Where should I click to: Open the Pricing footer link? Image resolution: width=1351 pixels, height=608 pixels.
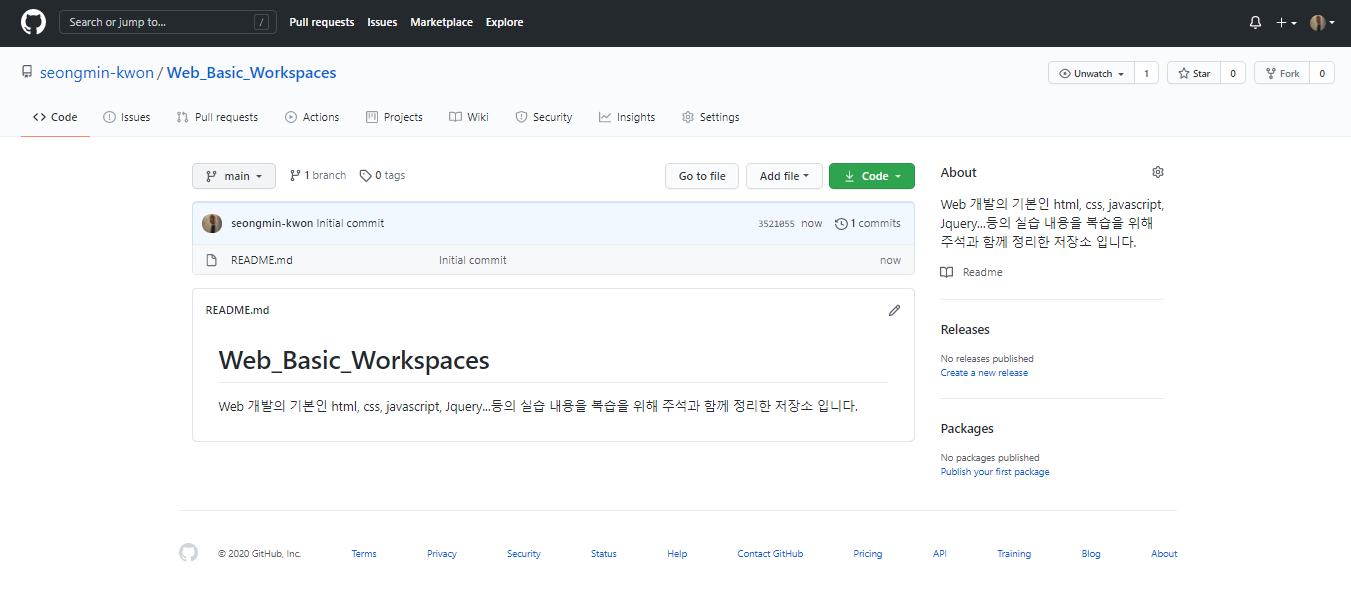tap(868, 554)
